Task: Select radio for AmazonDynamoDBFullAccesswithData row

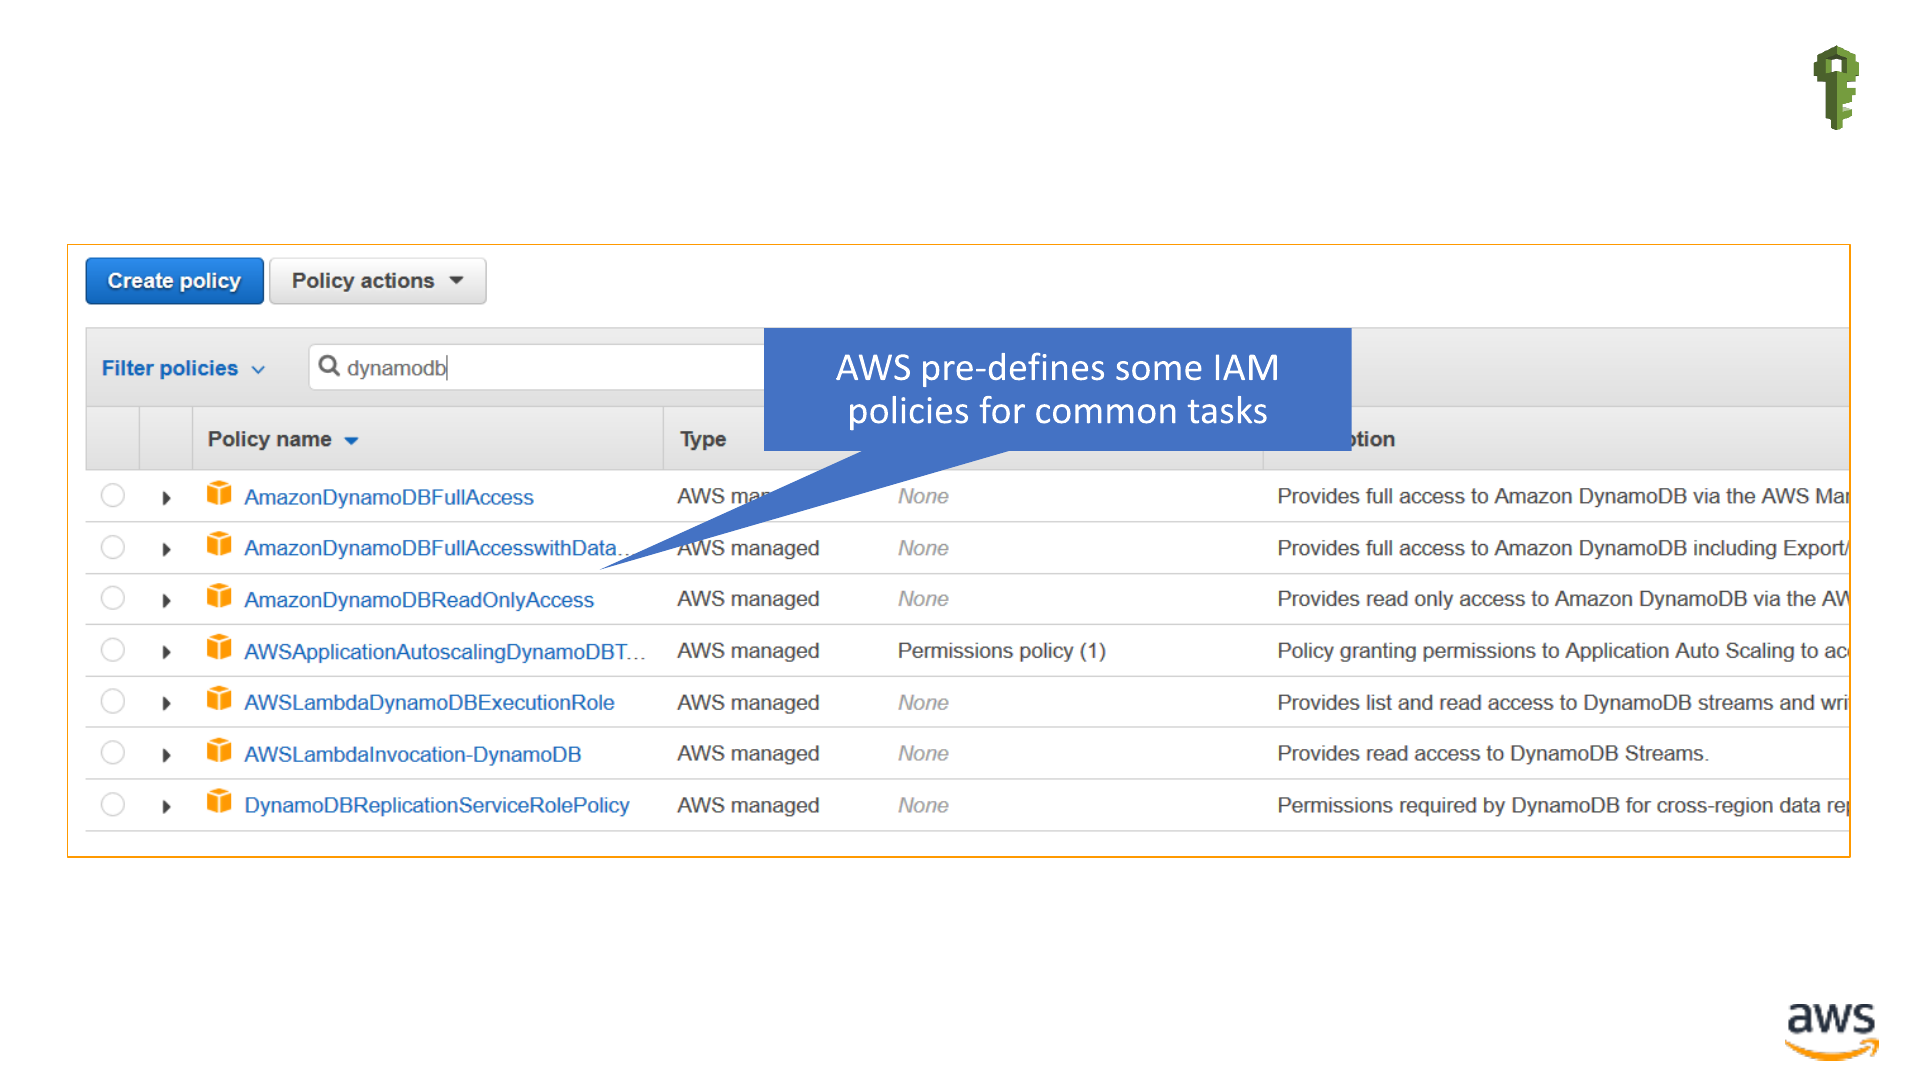Action: click(113, 548)
